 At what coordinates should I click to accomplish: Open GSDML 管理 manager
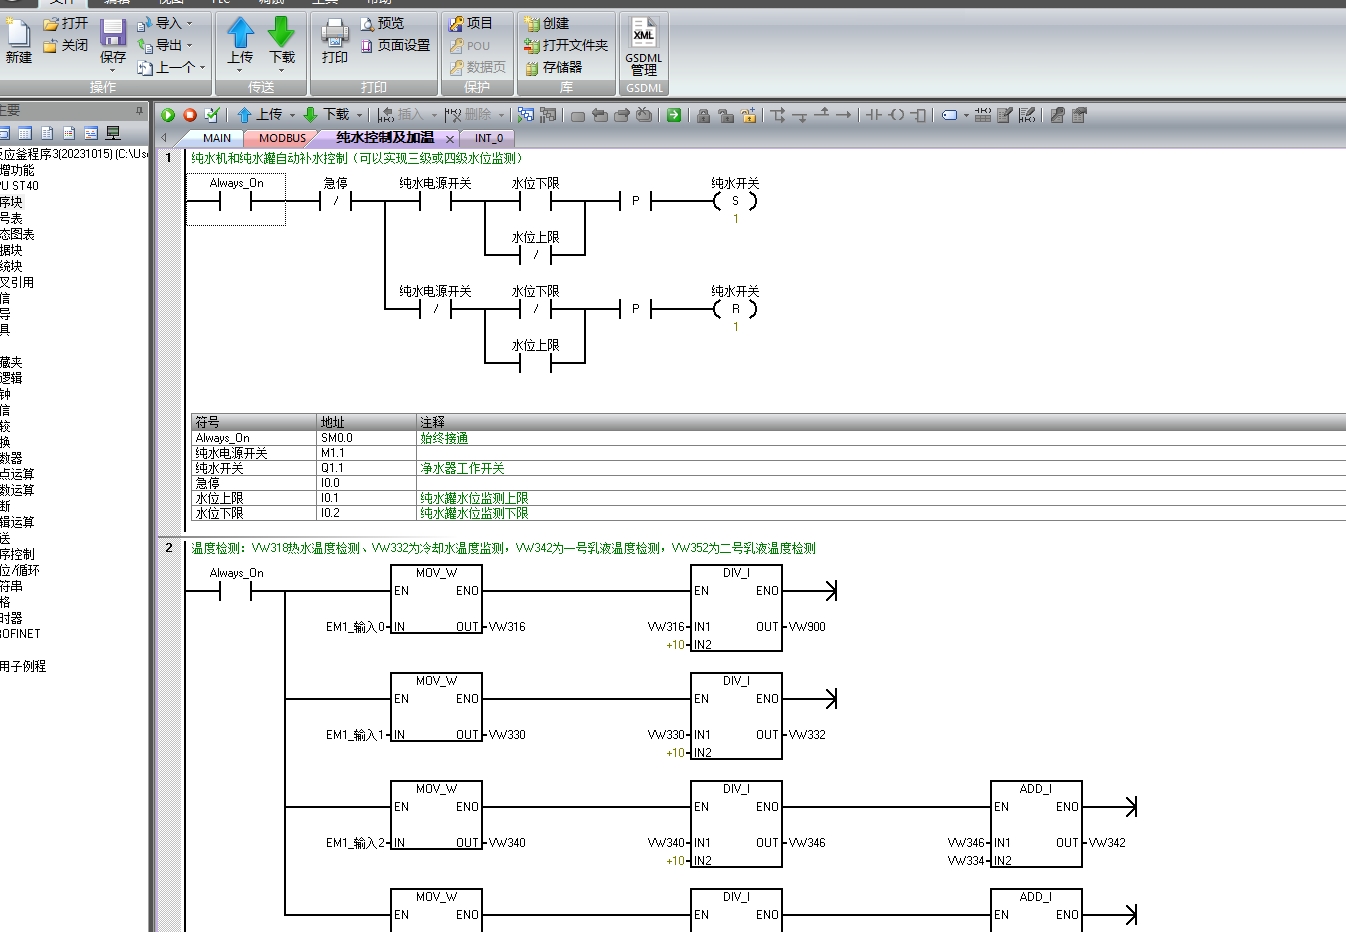click(644, 45)
